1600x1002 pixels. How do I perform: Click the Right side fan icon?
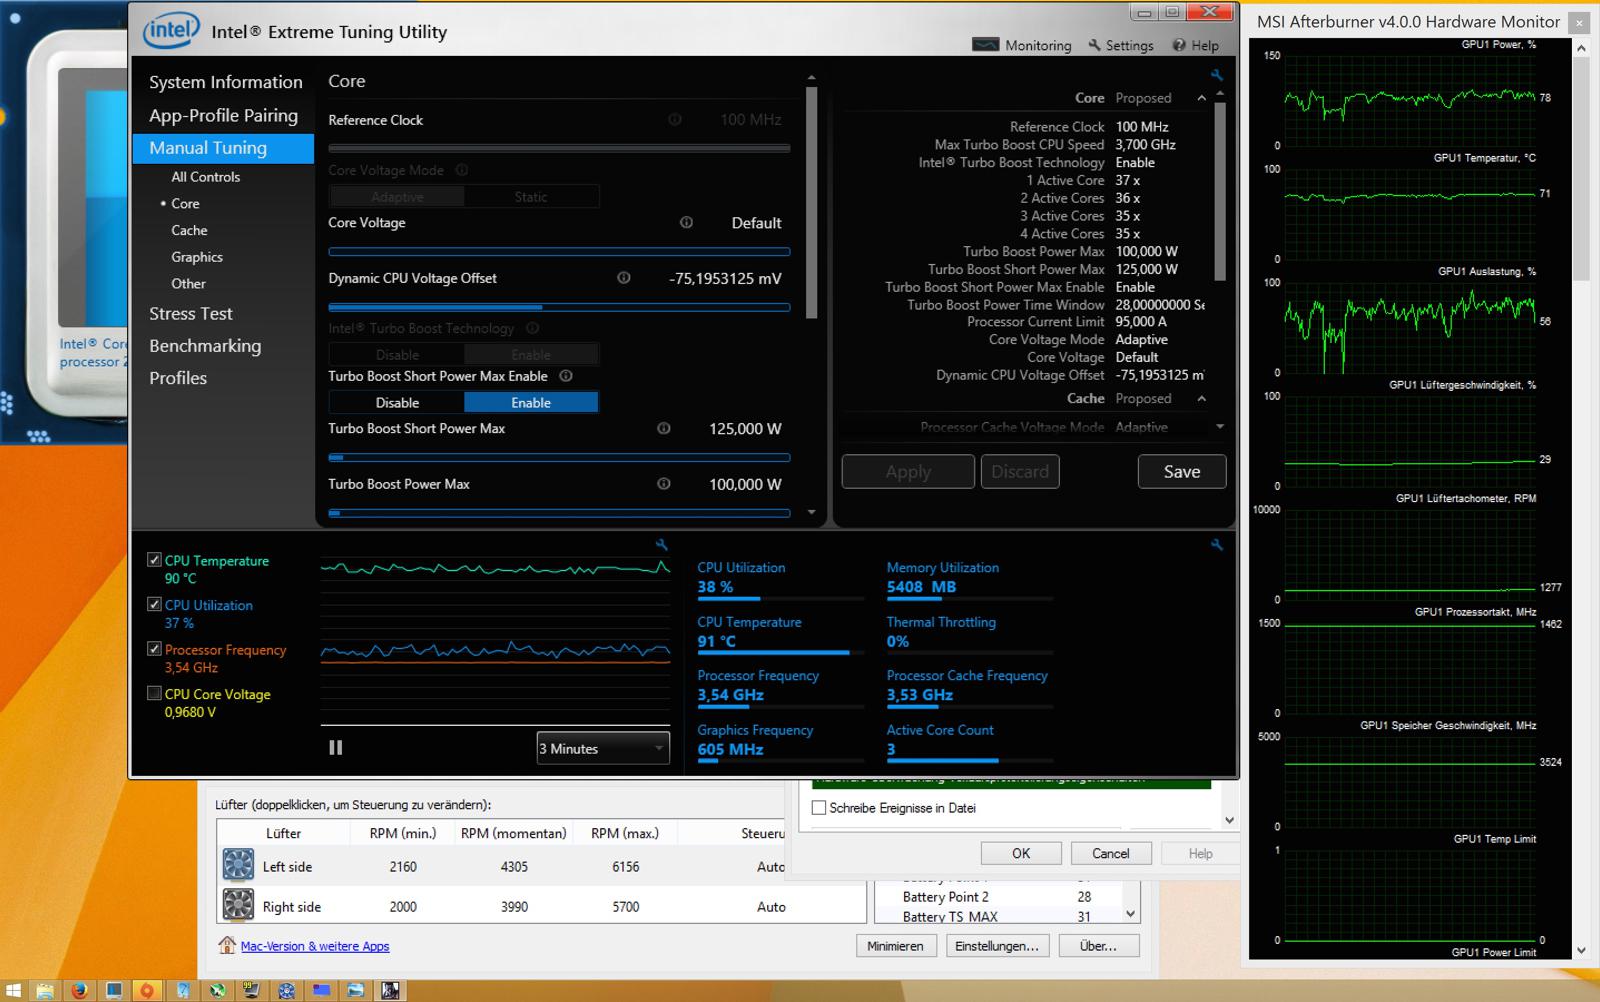[x=238, y=904]
